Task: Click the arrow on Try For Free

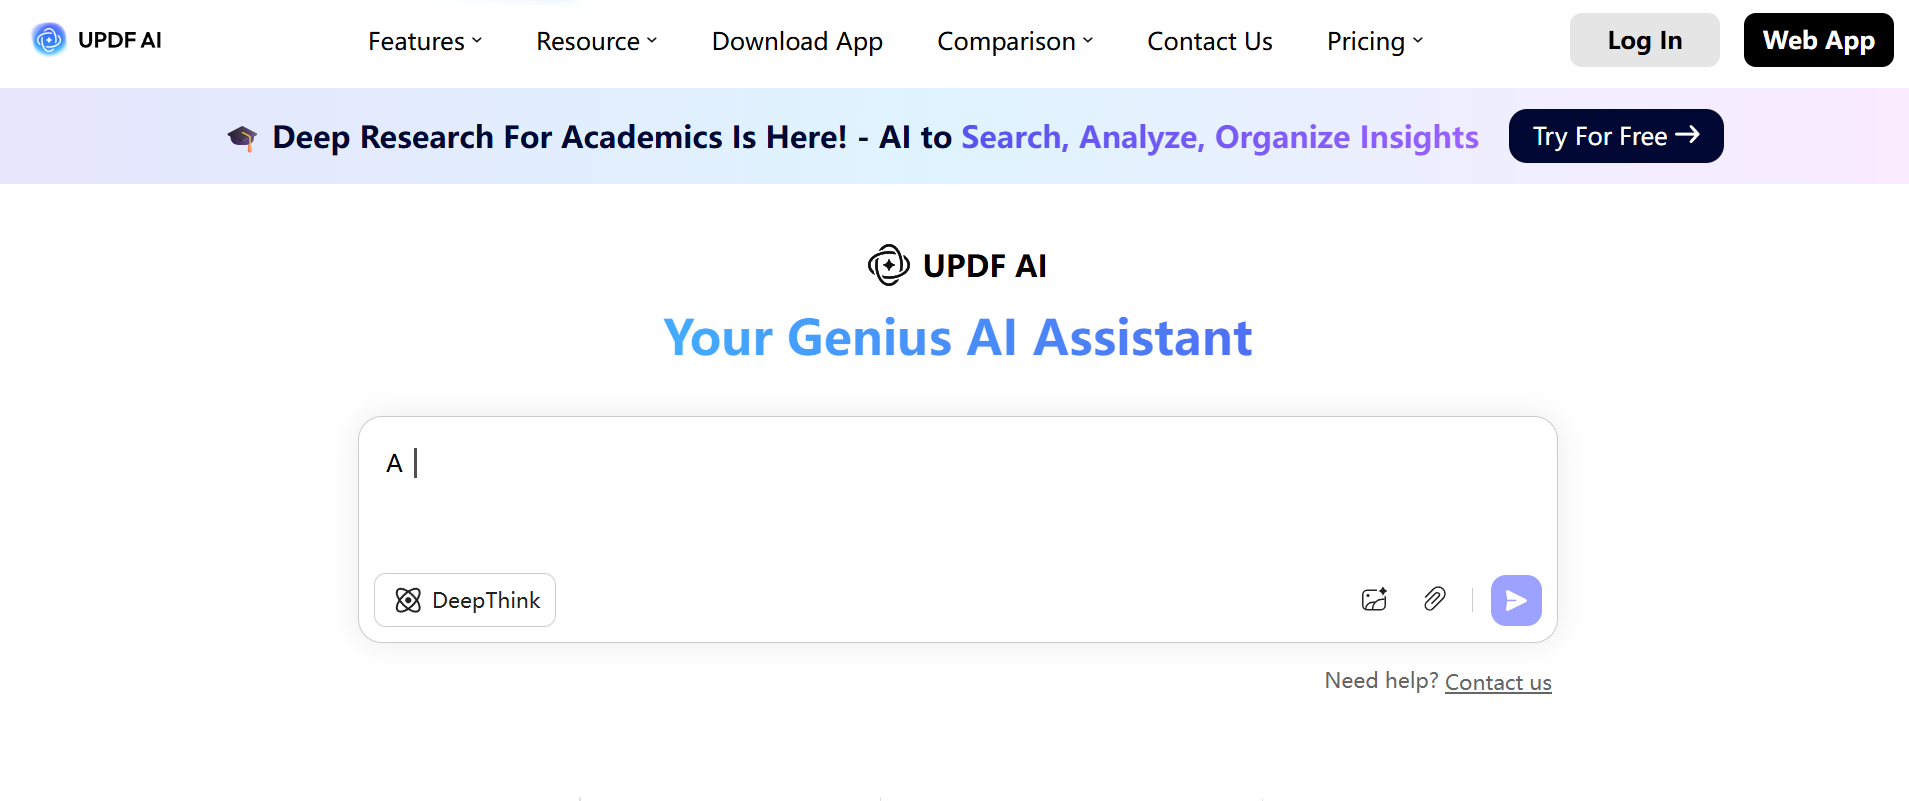Action: 1688,135
